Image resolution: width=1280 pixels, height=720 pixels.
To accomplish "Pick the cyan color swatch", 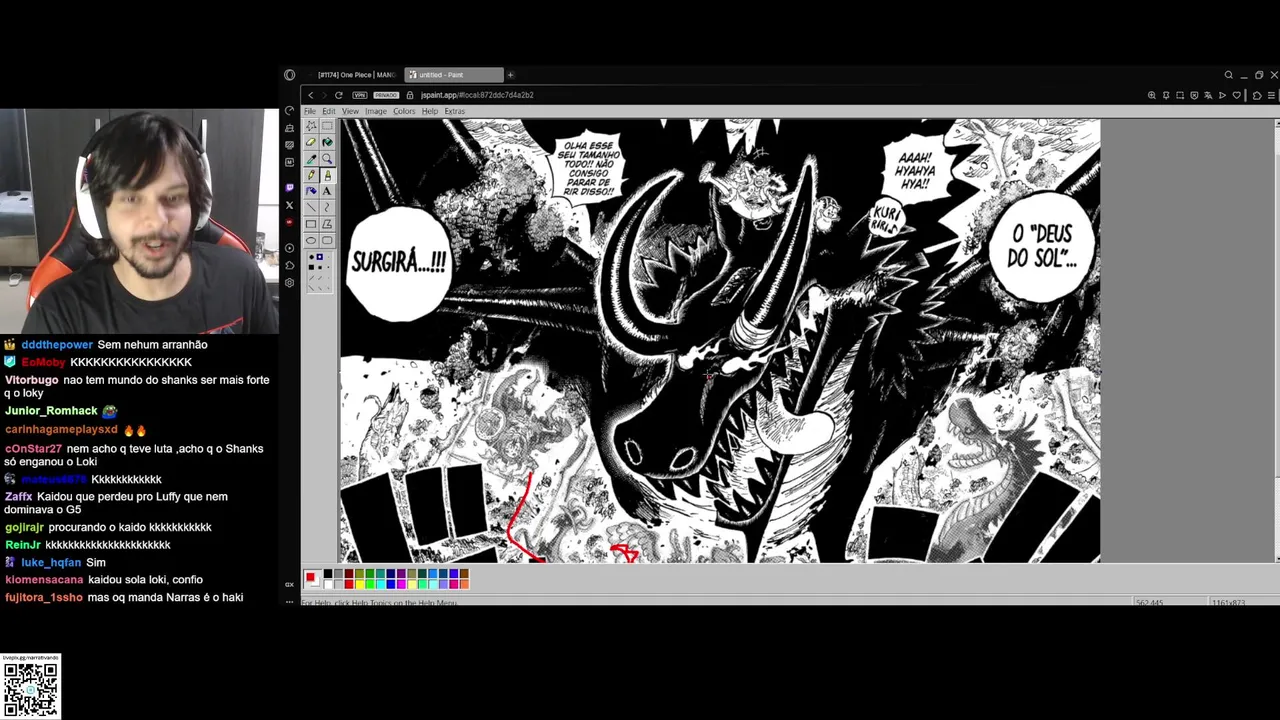I will (x=381, y=584).
